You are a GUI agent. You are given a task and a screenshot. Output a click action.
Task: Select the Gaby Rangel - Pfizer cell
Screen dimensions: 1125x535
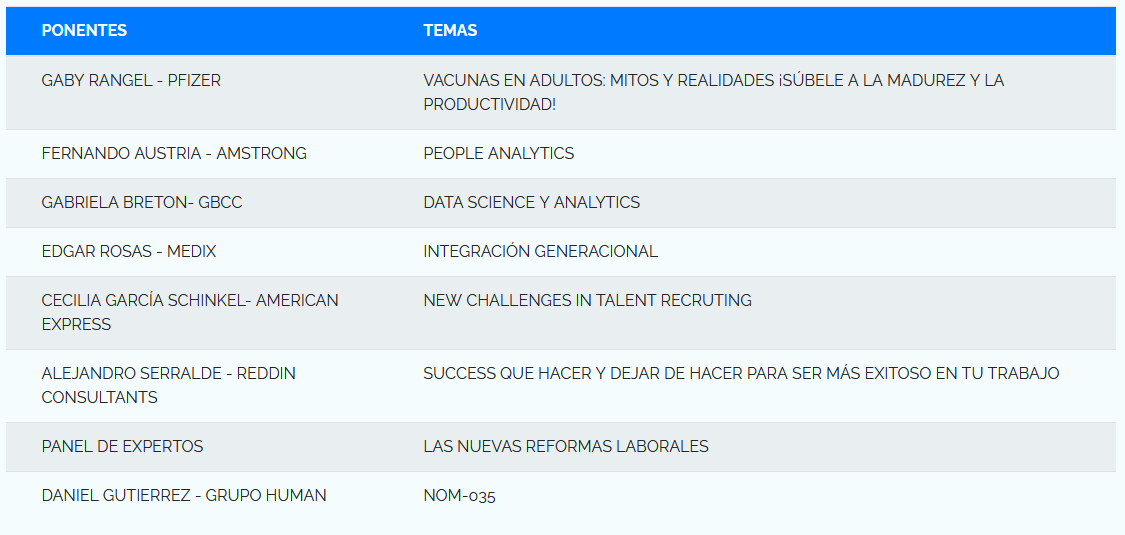pos(131,80)
